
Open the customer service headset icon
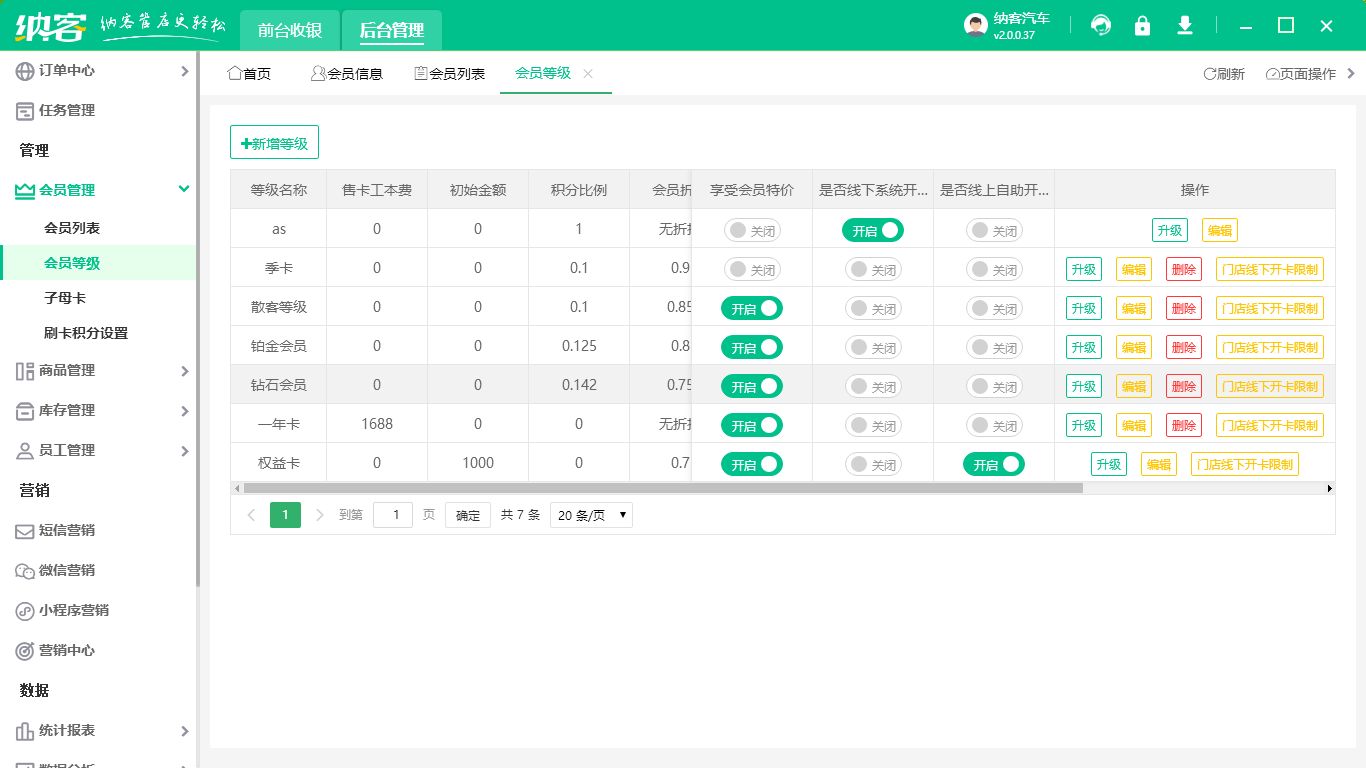pos(1101,26)
